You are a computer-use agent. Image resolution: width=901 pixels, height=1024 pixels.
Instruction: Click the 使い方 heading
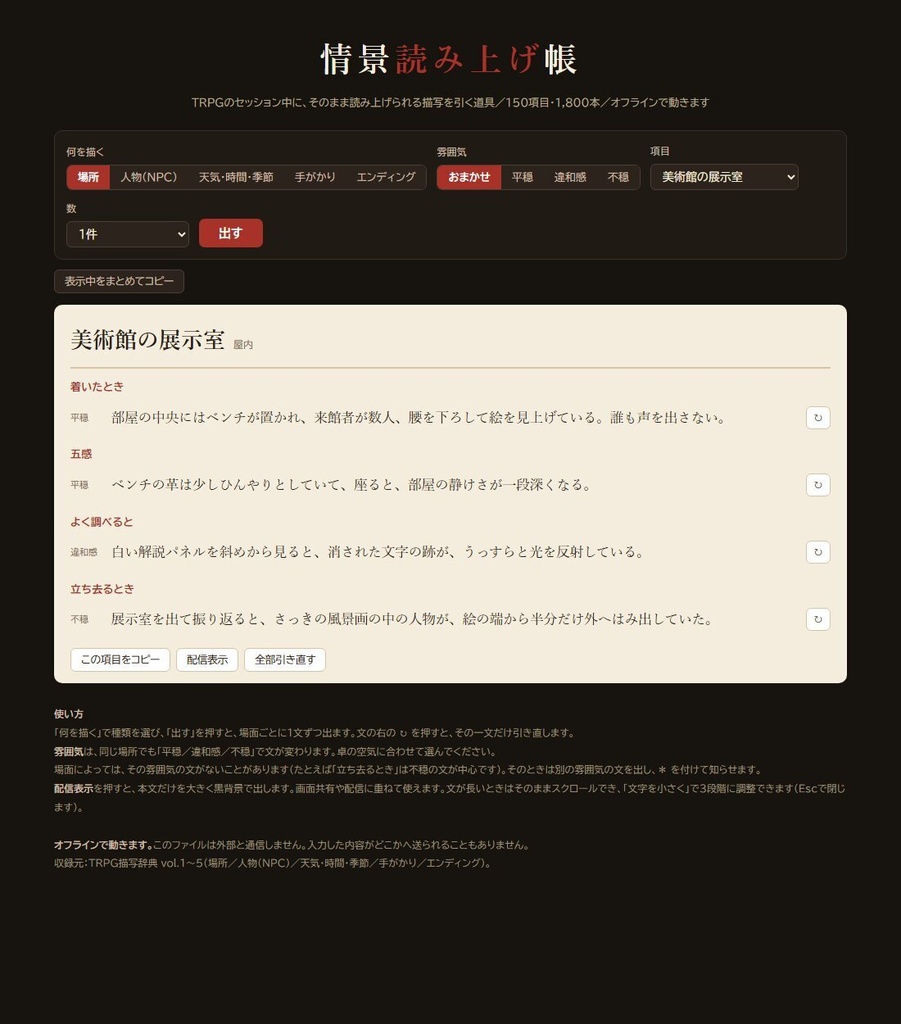(x=69, y=714)
